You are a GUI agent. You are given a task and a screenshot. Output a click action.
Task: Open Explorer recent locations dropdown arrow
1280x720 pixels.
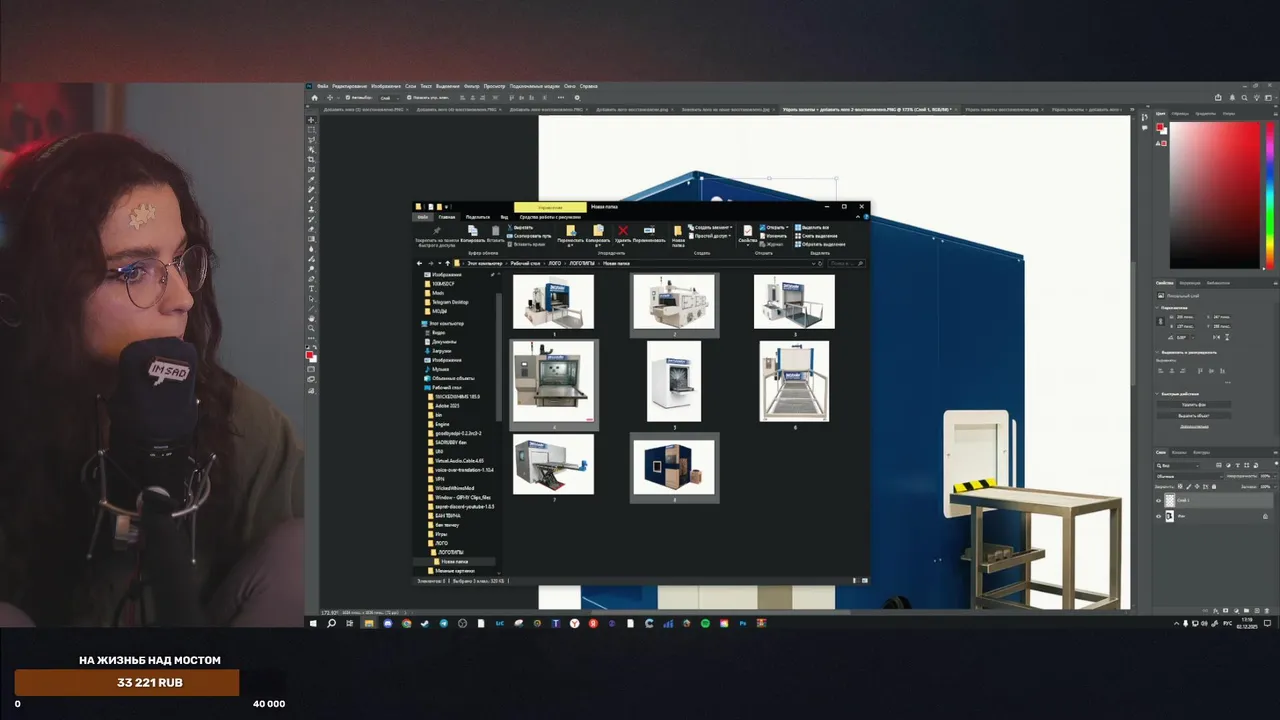440,264
